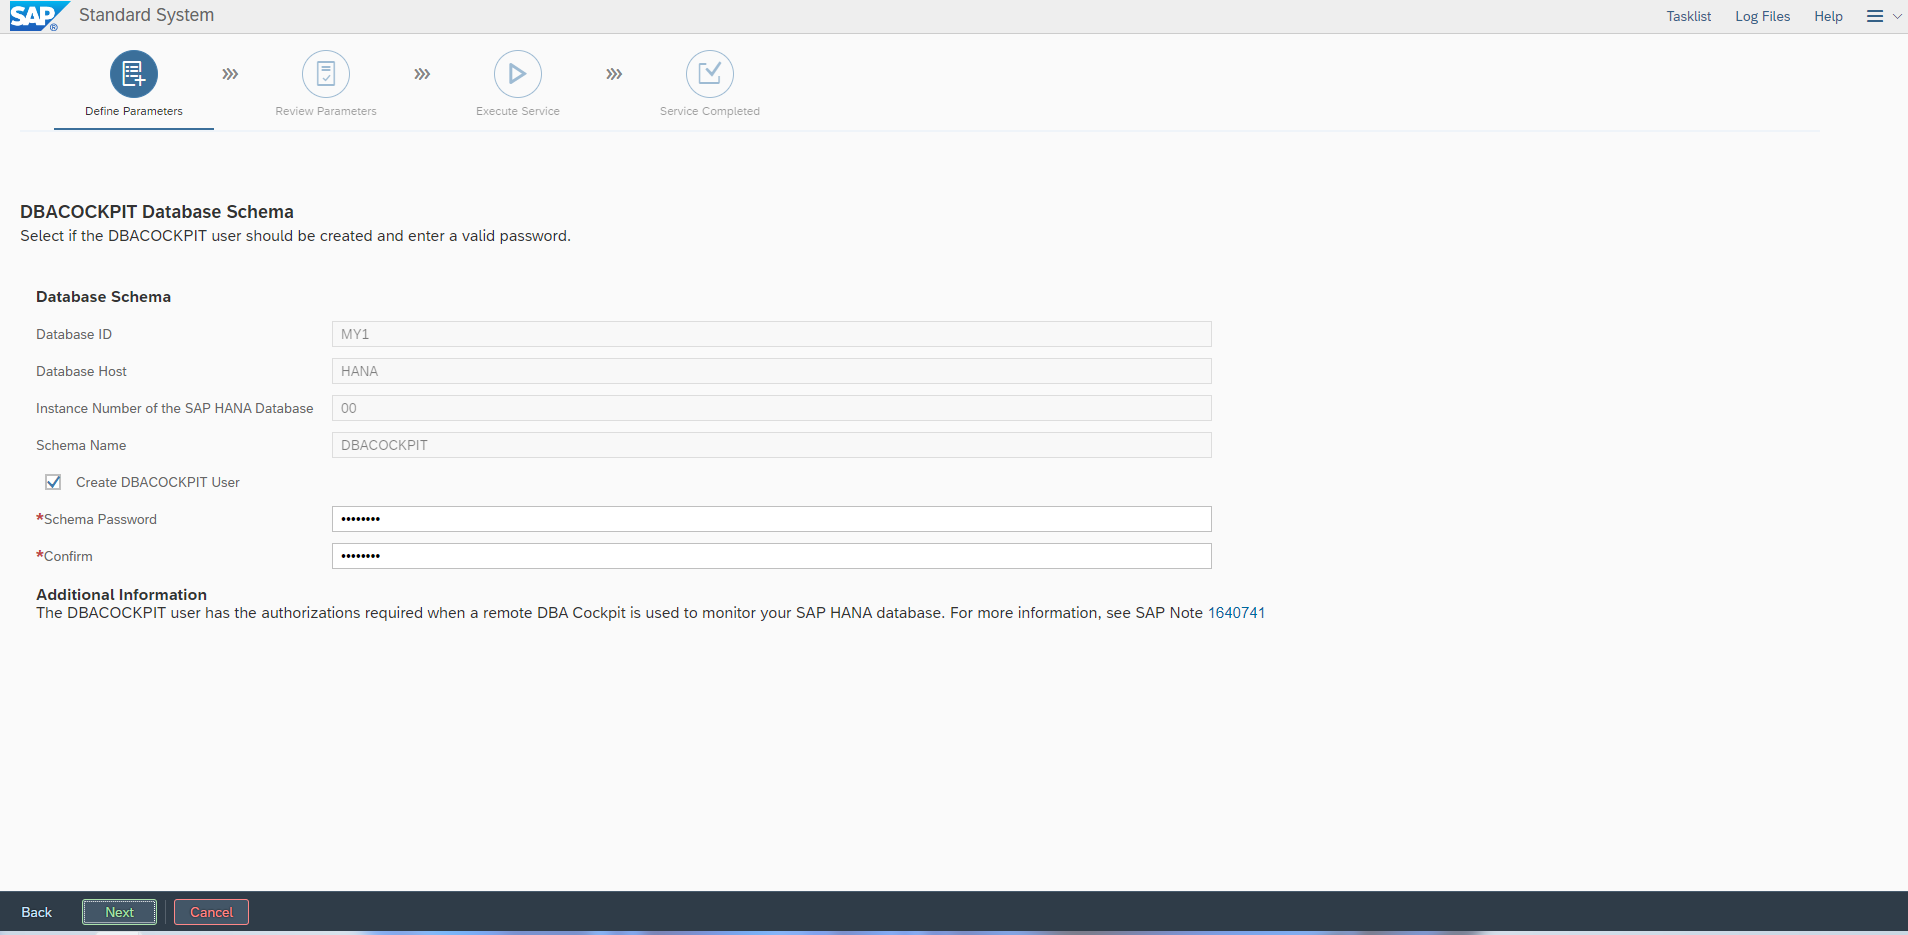Open the Tasklist menu
Screen dimensions: 1908x935
coord(1688,16)
